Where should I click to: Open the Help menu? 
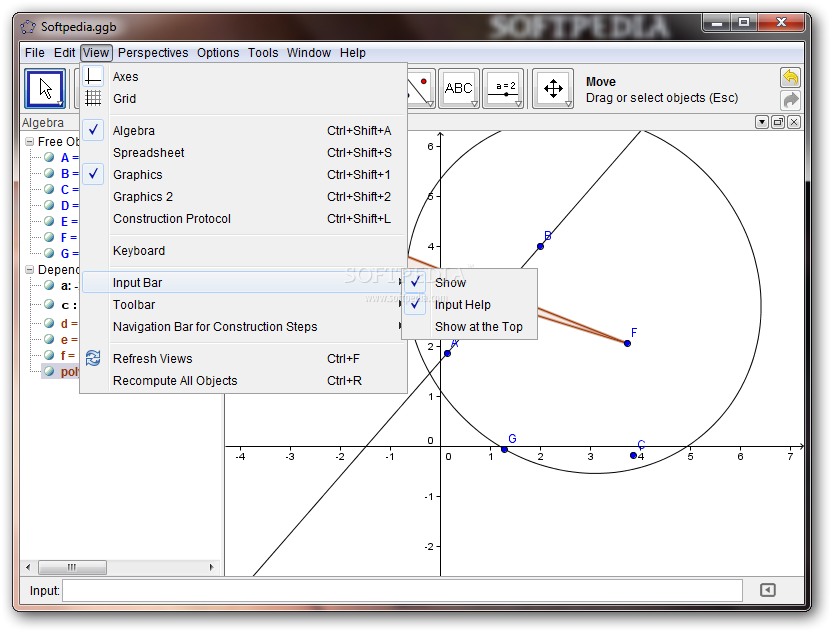point(353,53)
